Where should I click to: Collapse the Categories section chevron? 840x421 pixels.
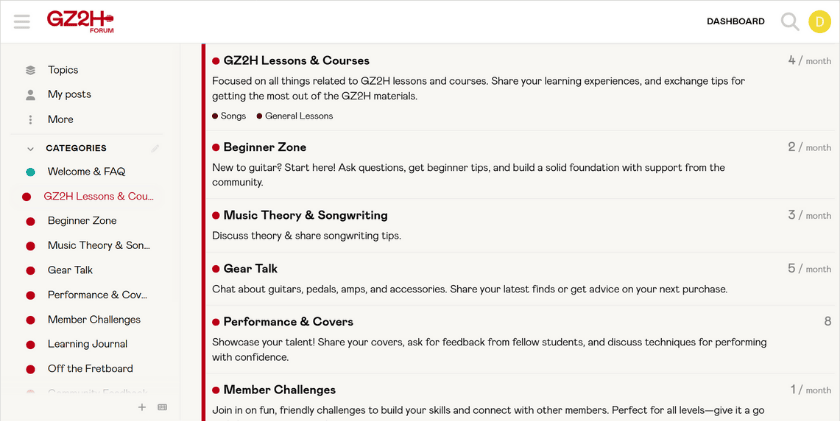click(x=30, y=148)
